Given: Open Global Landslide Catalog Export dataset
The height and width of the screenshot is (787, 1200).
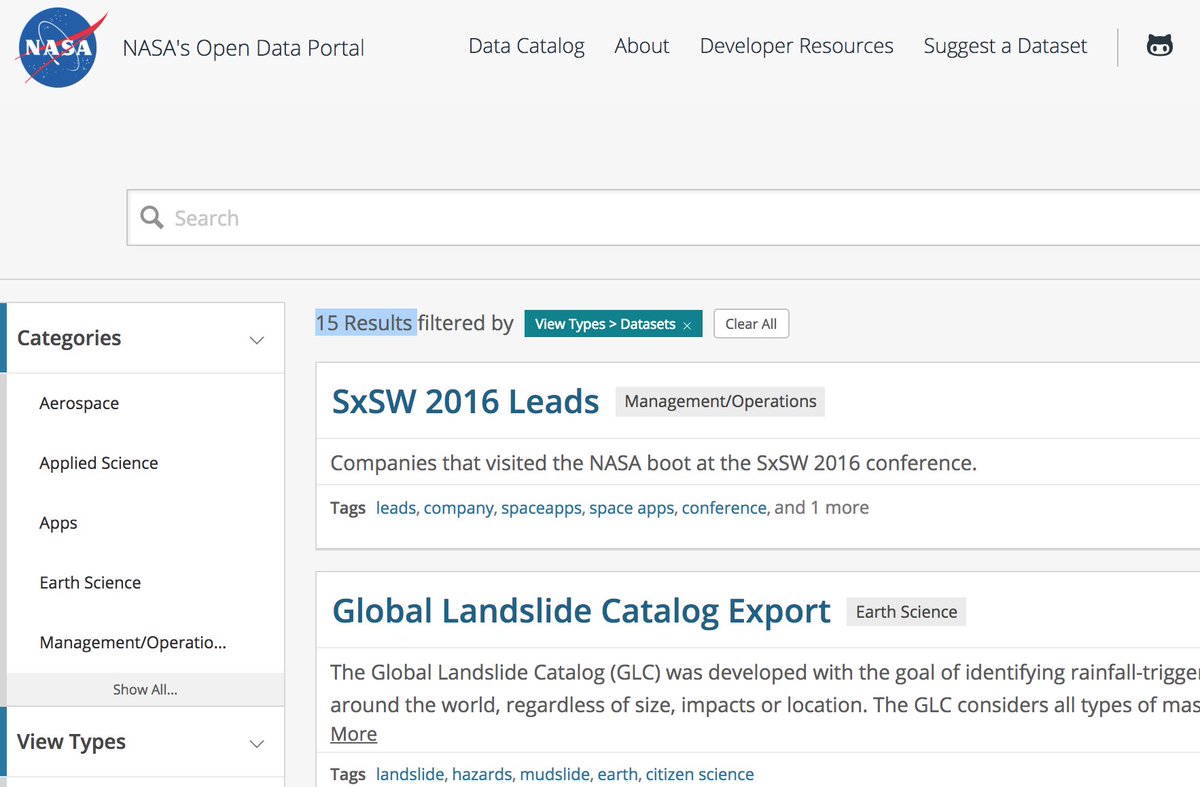Looking at the screenshot, I should point(581,611).
